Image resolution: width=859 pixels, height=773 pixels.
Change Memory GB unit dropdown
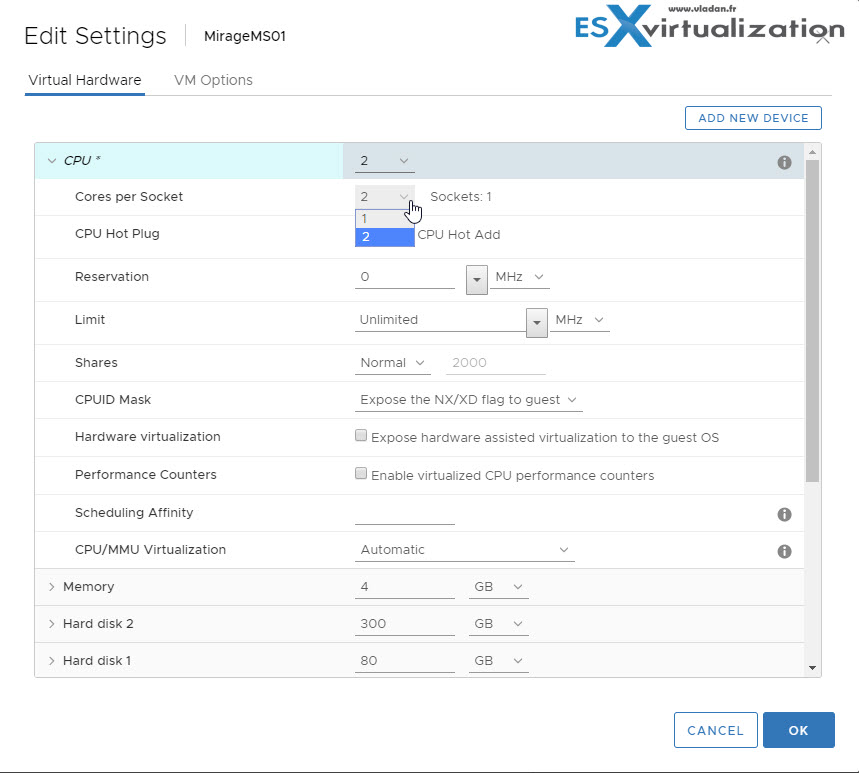click(499, 587)
